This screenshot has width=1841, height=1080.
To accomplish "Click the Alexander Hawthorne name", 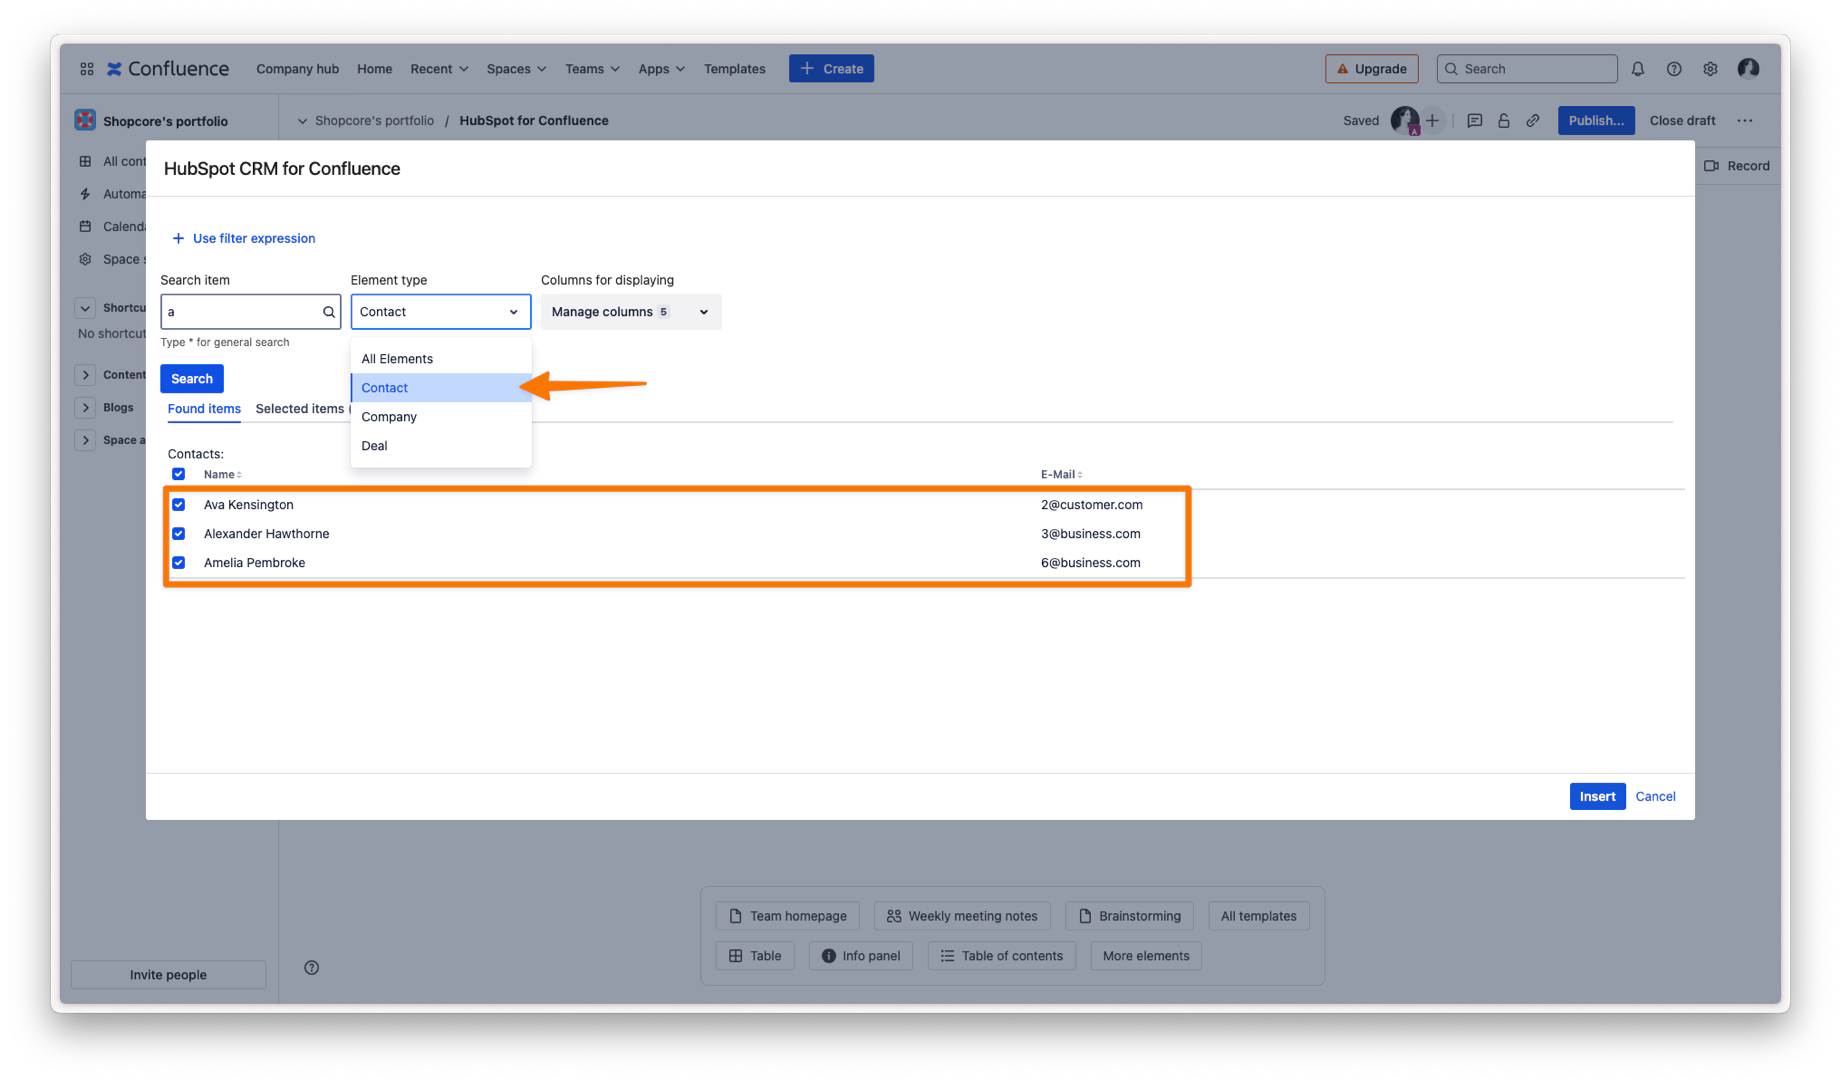I will pos(266,534).
